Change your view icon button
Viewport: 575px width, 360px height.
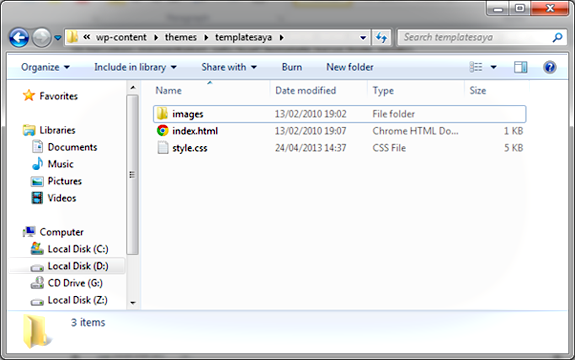(x=476, y=67)
